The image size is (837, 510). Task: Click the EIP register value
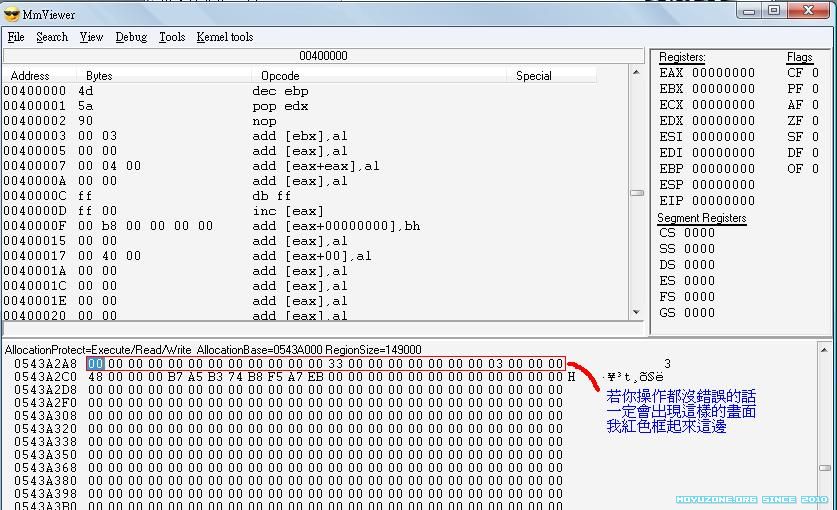[723, 201]
